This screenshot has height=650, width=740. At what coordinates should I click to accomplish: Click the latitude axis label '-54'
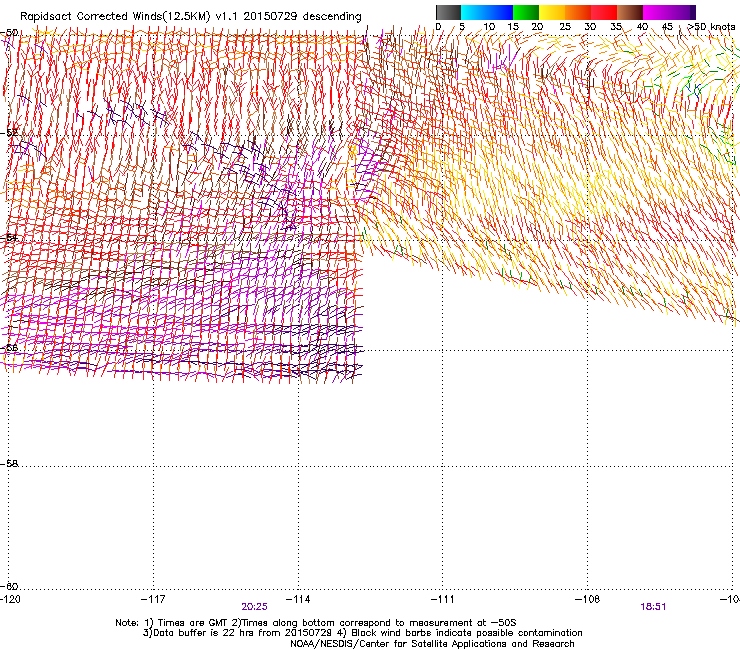[x=9, y=237]
